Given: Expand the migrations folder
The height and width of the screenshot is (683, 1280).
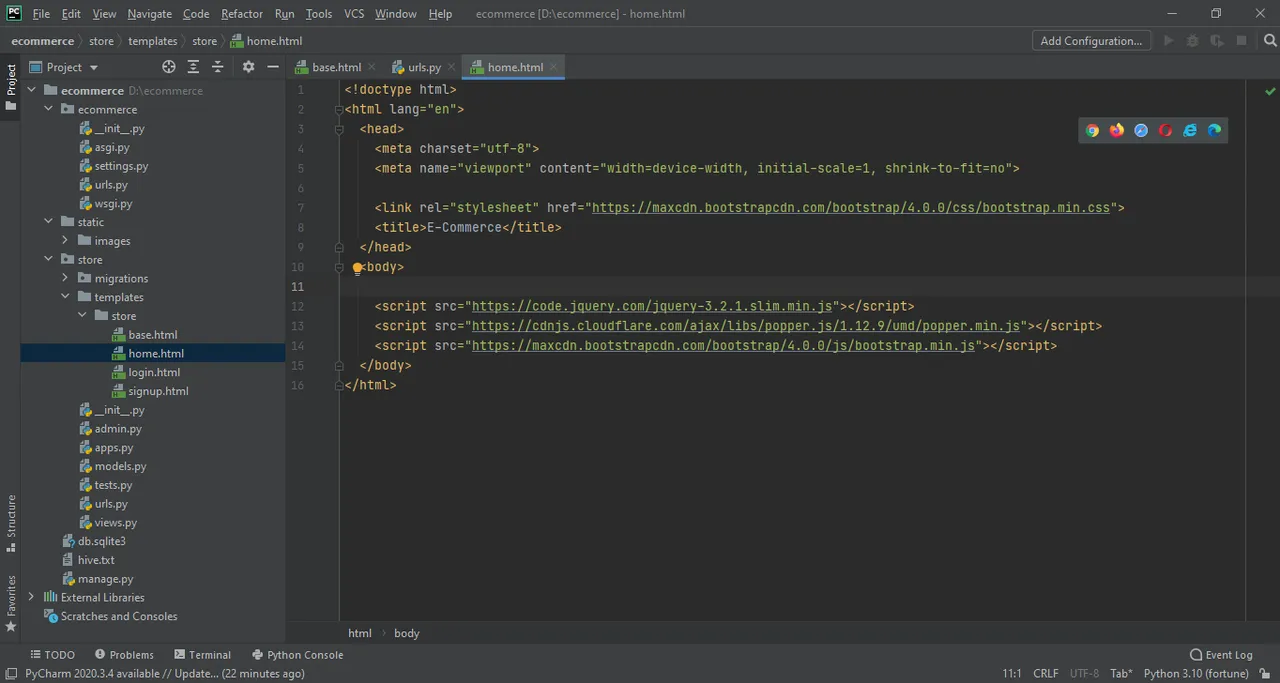Looking at the screenshot, I should click(65, 279).
